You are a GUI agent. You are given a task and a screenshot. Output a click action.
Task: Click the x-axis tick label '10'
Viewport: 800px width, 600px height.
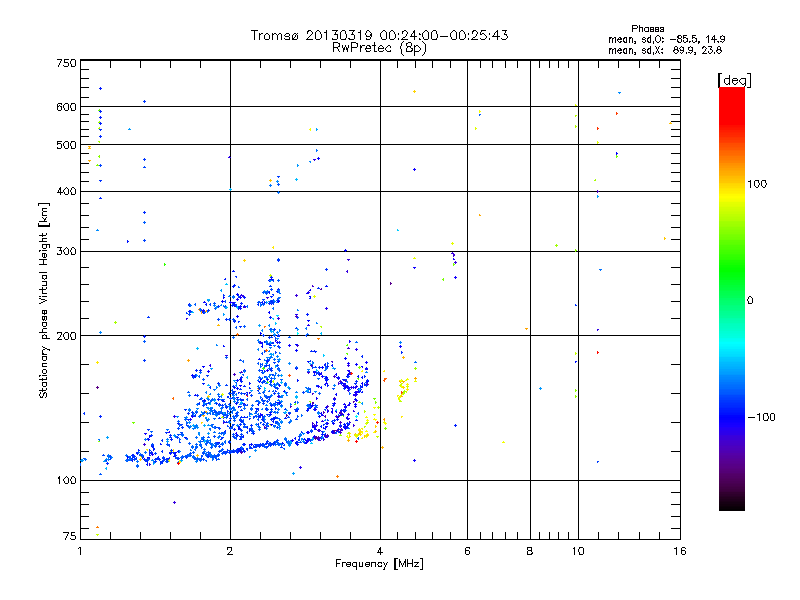point(578,551)
